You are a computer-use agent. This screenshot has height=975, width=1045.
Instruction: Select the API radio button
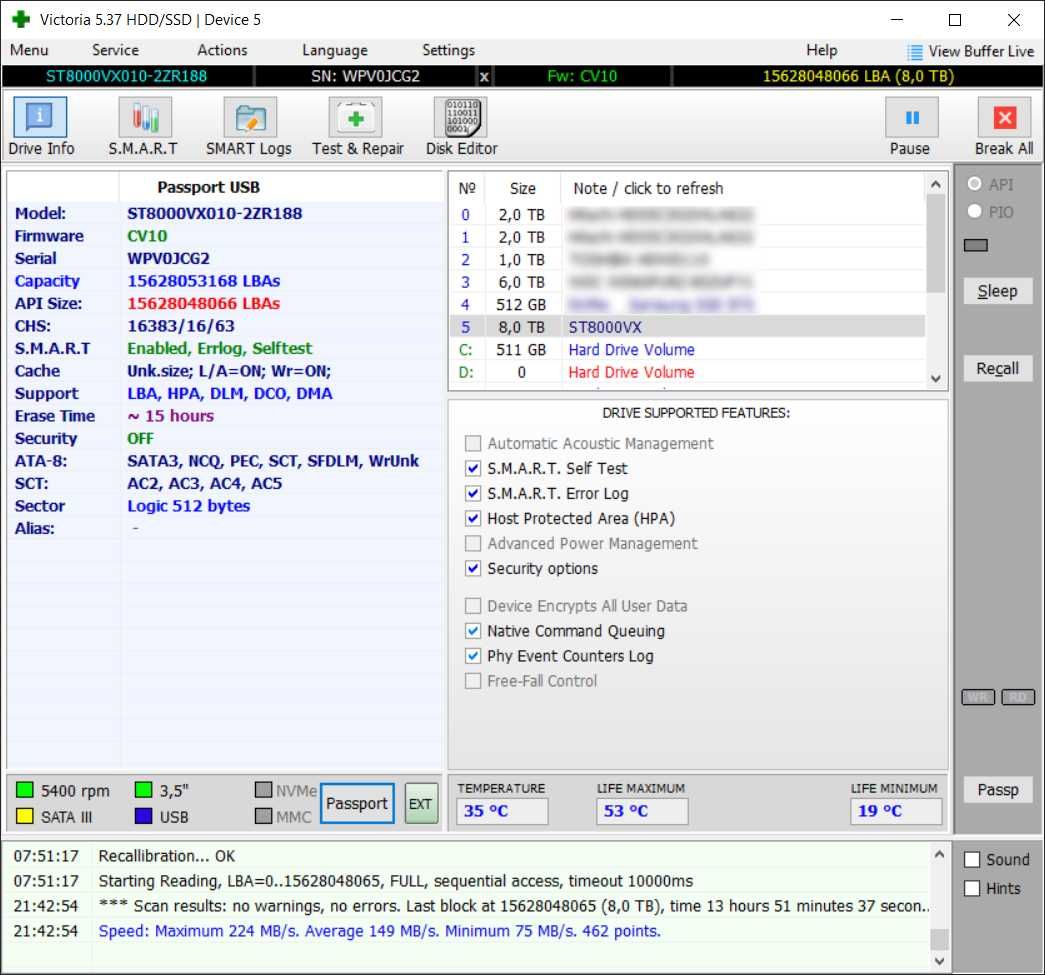click(x=974, y=183)
